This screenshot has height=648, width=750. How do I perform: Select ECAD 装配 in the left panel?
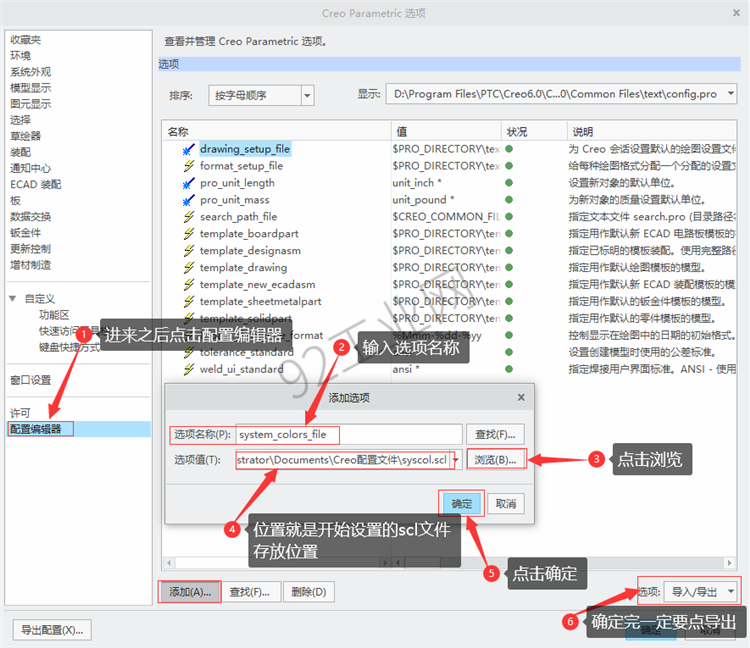36,185
